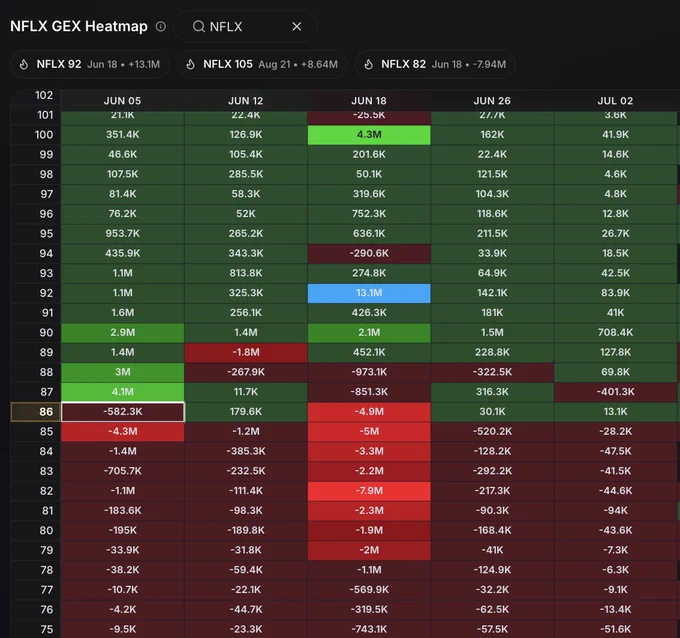
Task: Click the 285.5K cell at strike 98
Action: (246, 174)
